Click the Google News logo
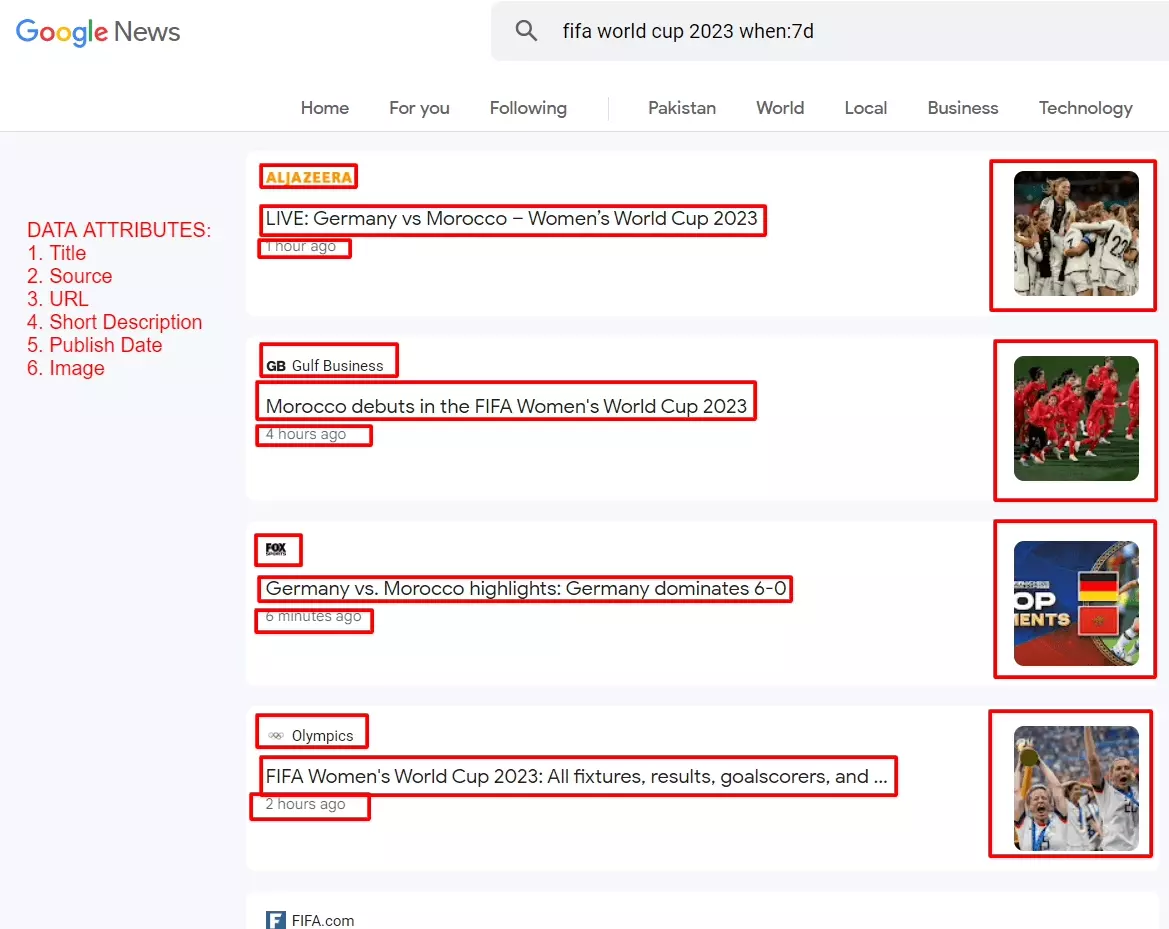 [96, 31]
